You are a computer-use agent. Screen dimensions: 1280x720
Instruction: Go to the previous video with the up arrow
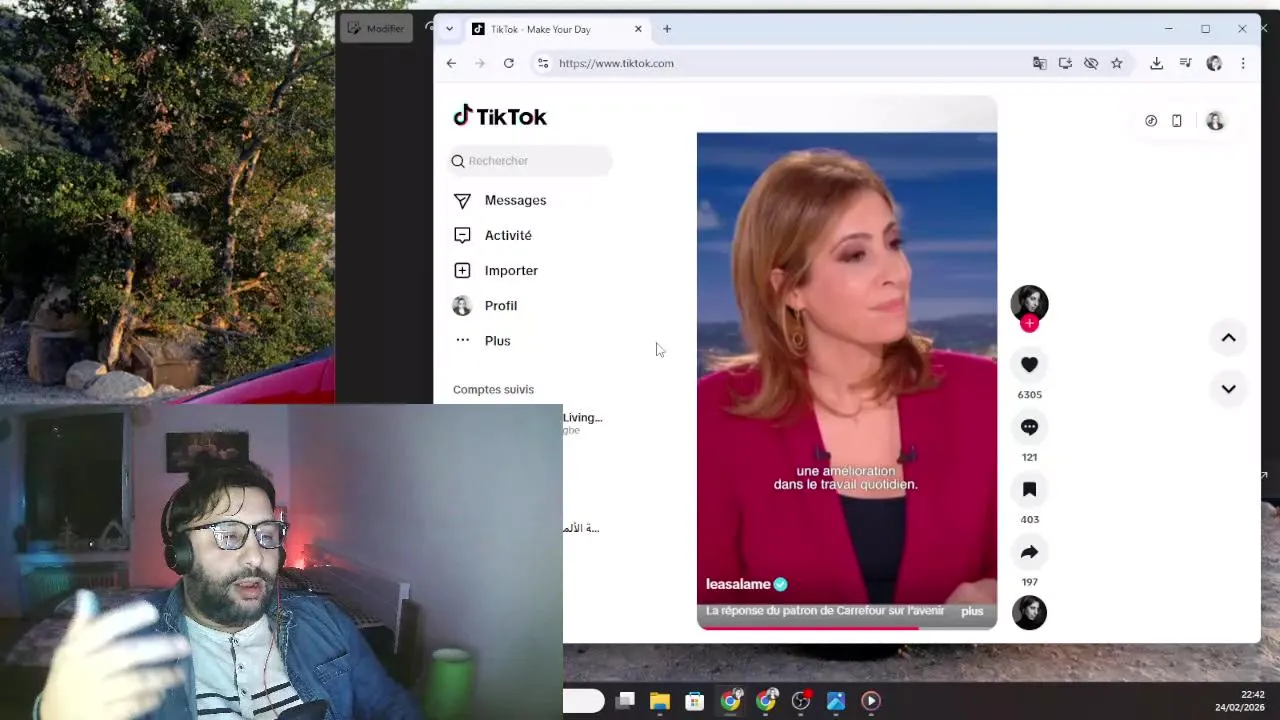pyautogui.click(x=1228, y=338)
